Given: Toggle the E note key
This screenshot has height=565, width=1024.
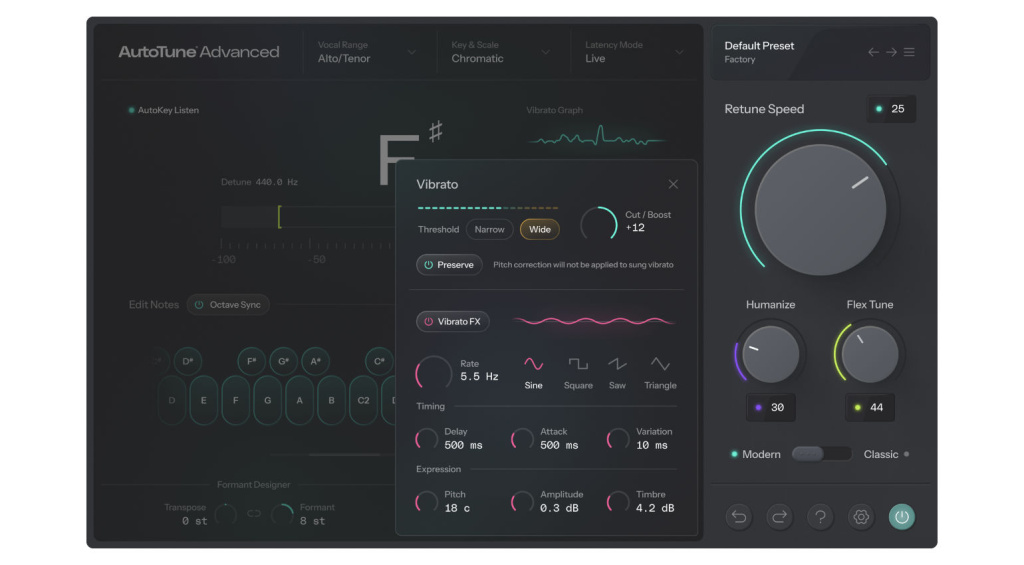Looking at the screenshot, I should pyautogui.click(x=204, y=400).
